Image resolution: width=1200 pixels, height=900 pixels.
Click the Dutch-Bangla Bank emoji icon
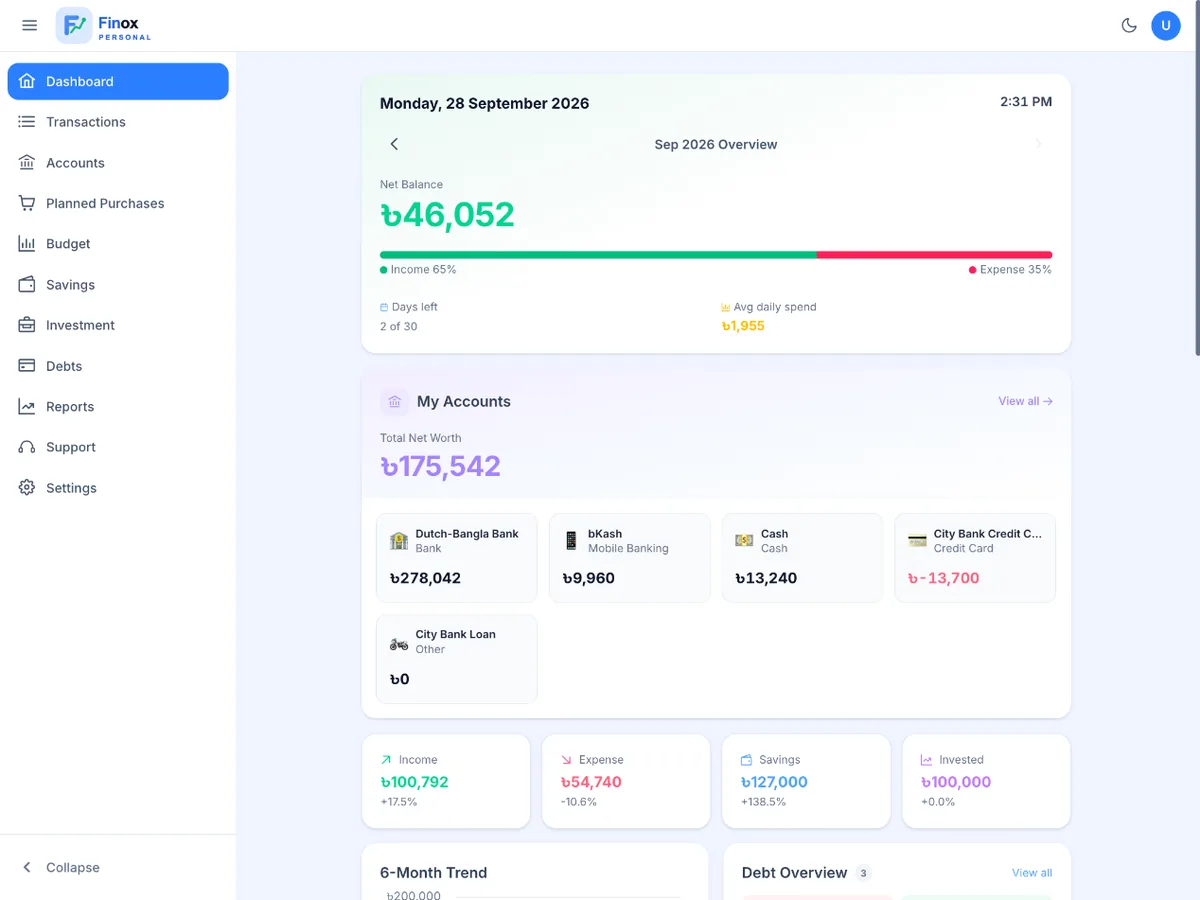pos(399,541)
